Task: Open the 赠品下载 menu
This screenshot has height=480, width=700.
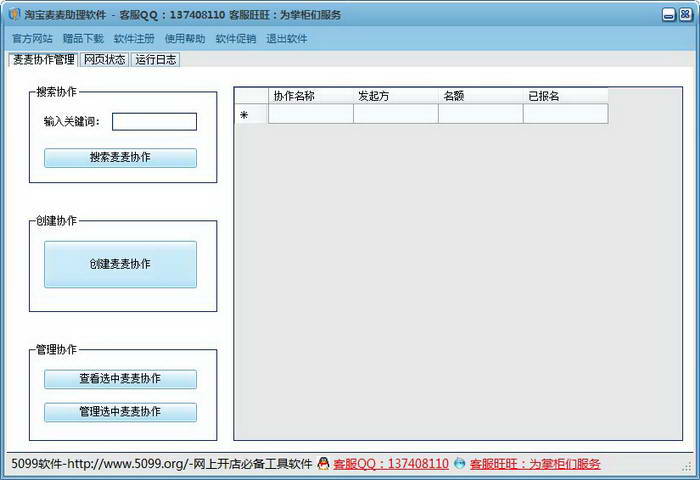Action: click(x=83, y=39)
